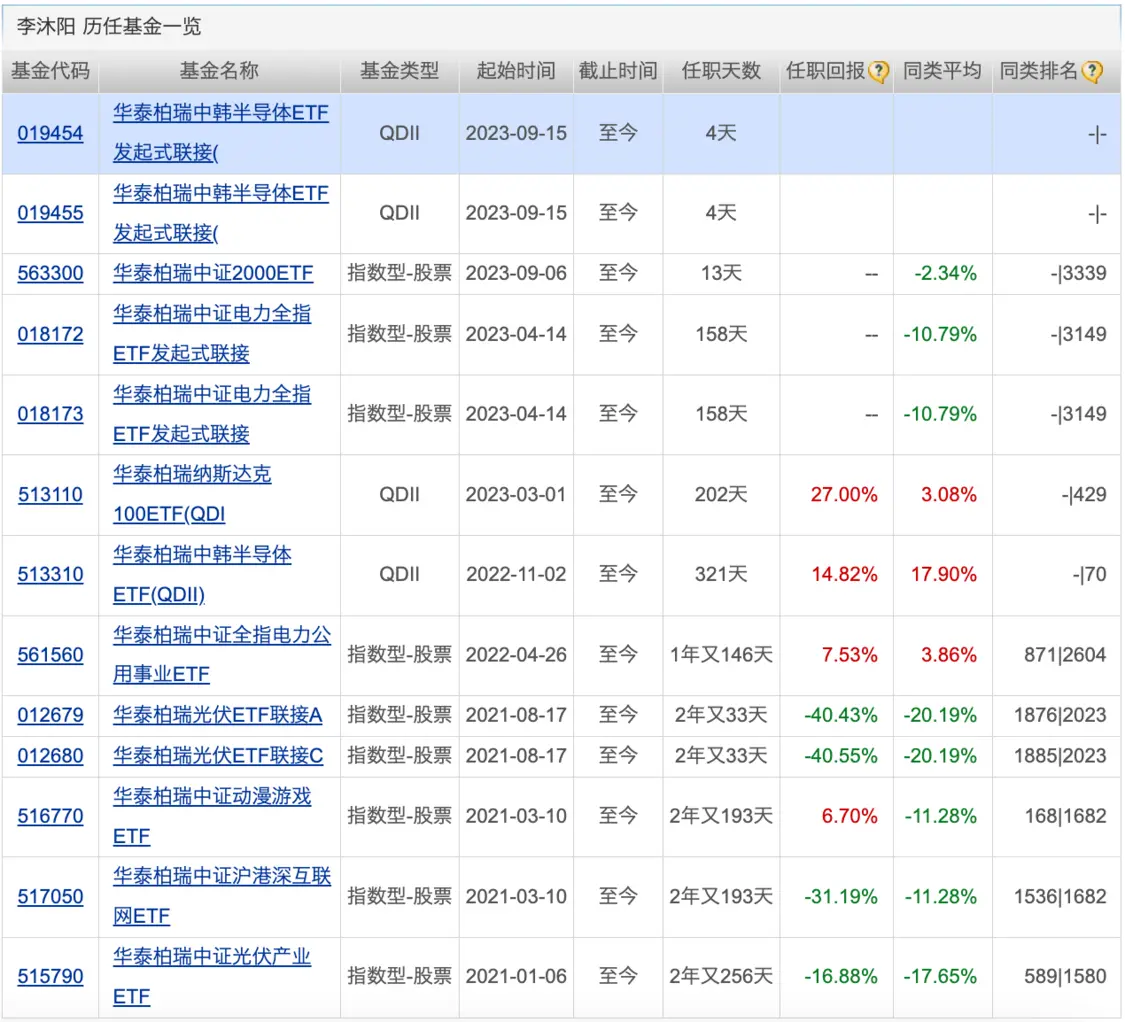The image size is (1125, 1022).
Task: Open fund code 515790
Action: coord(50,976)
